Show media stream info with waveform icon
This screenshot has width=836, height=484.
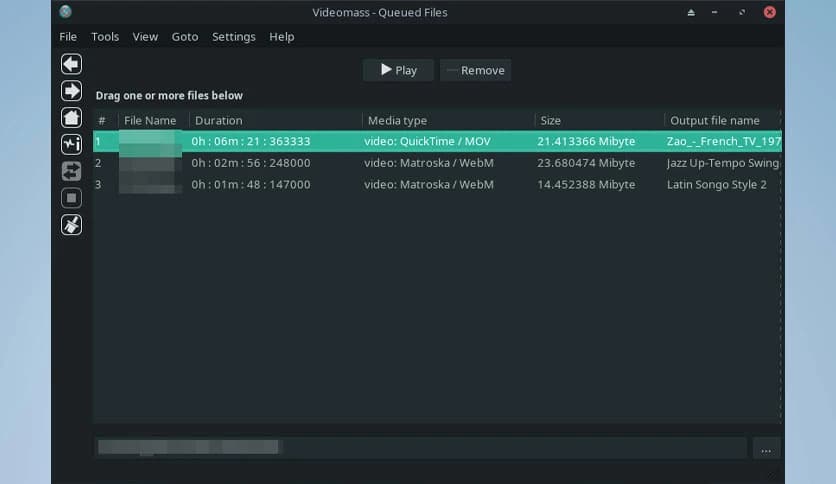coord(71,144)
